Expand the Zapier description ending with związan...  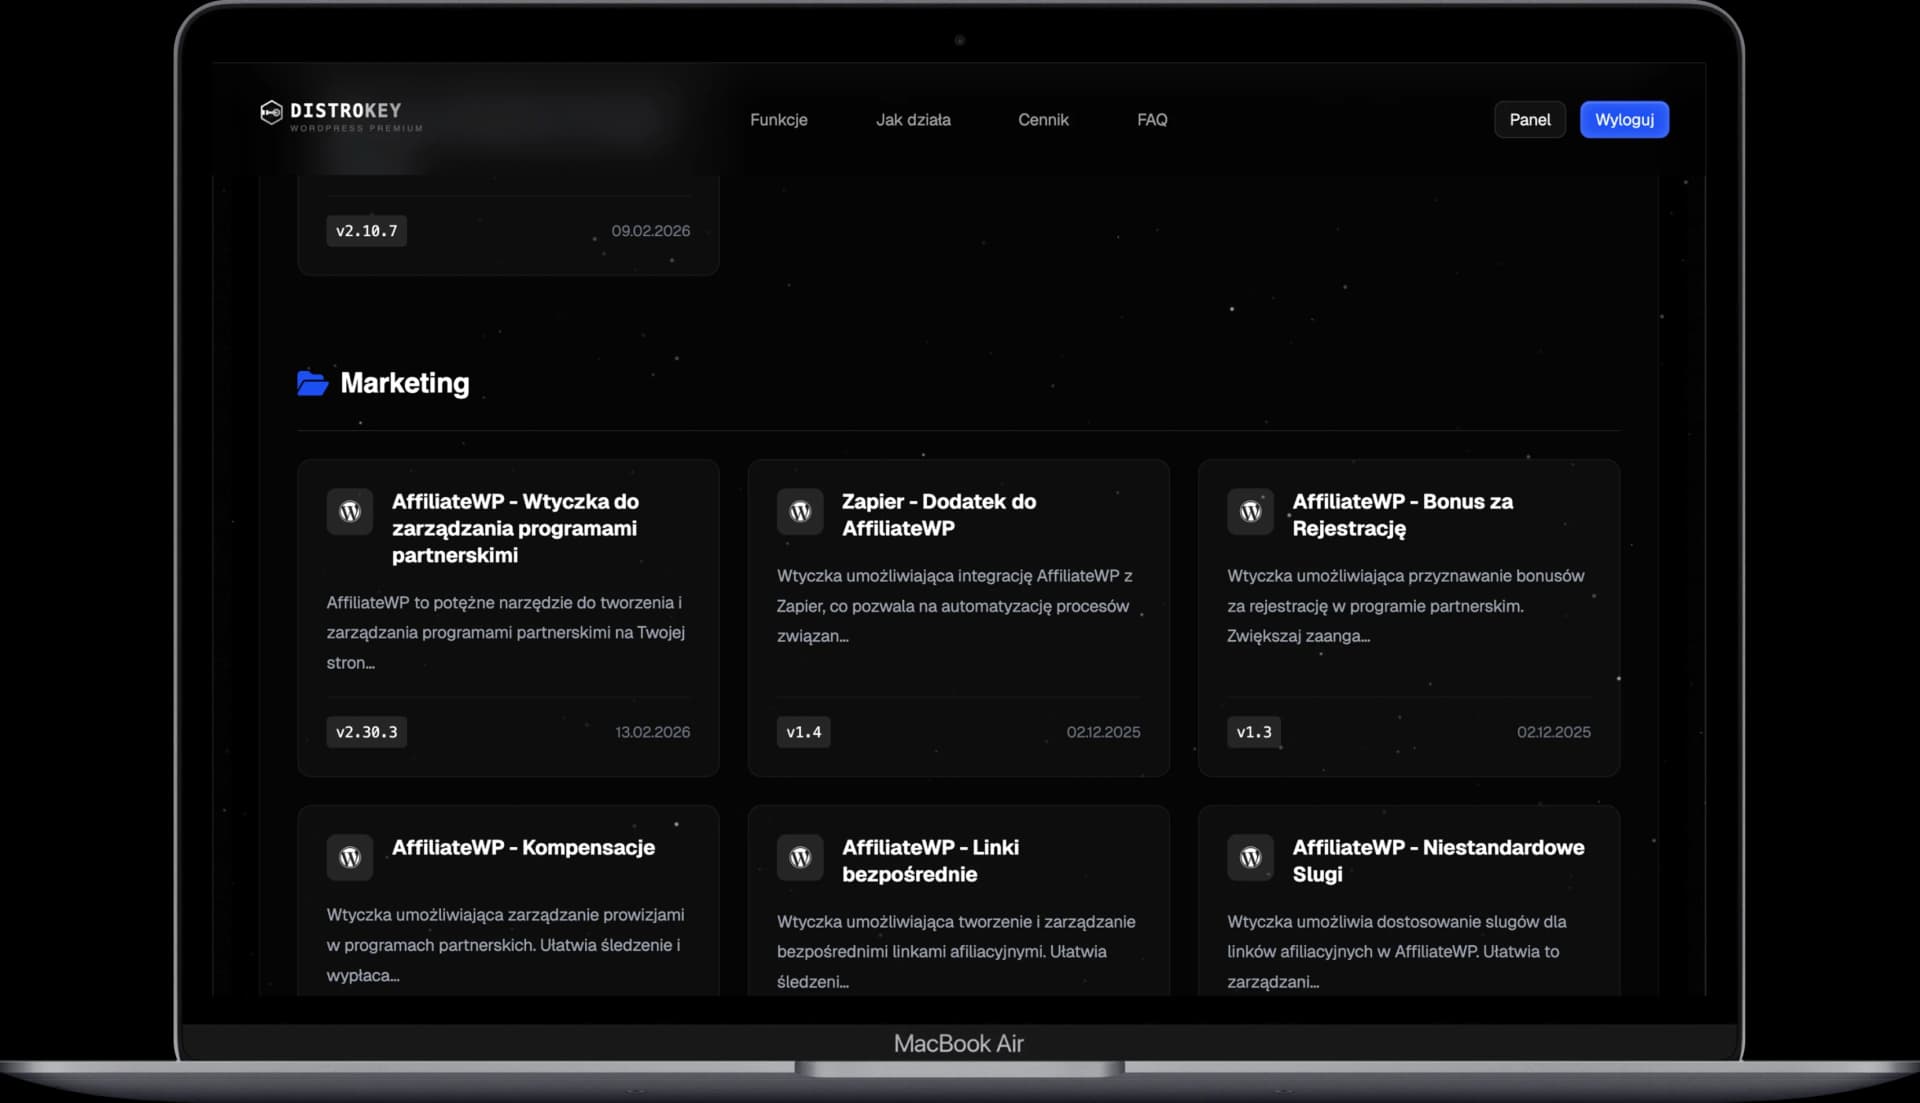(x=954, y=605)
